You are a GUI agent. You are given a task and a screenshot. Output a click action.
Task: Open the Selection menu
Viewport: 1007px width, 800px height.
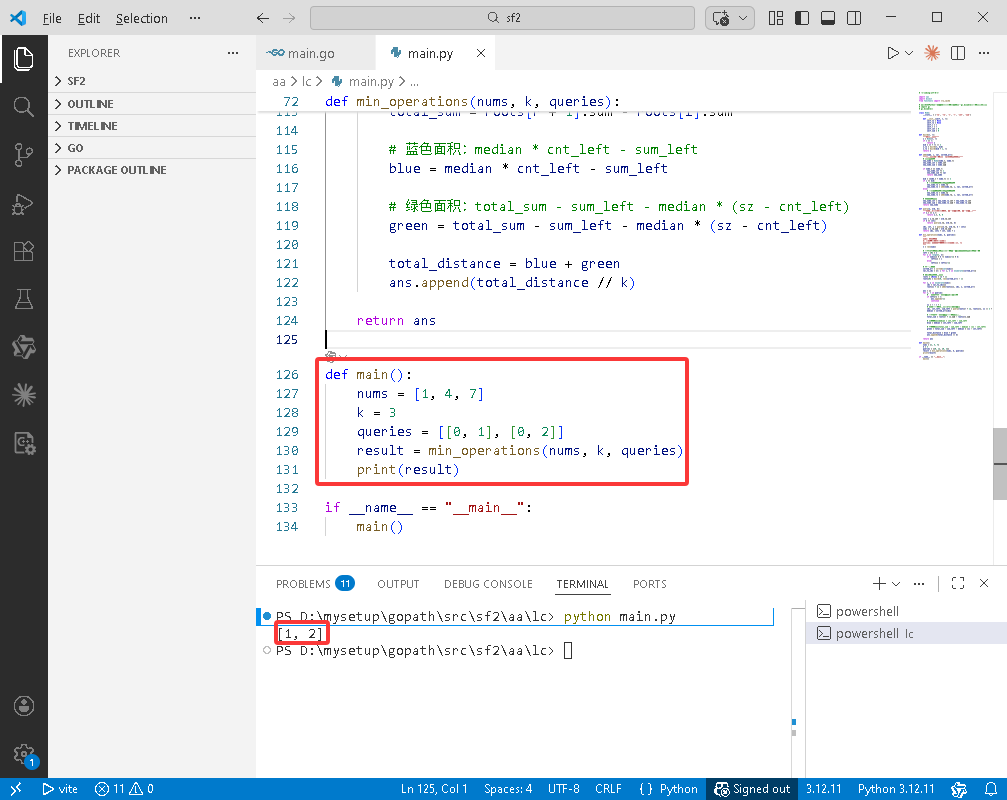click(141, 18)
